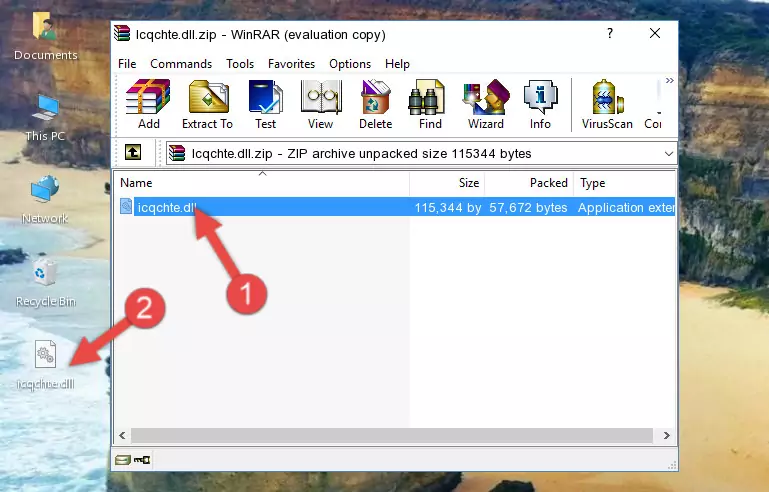The width and height of the screenshot is (769, 492).
Task: Click the archive icon in address bar
Action: (177, 153)
